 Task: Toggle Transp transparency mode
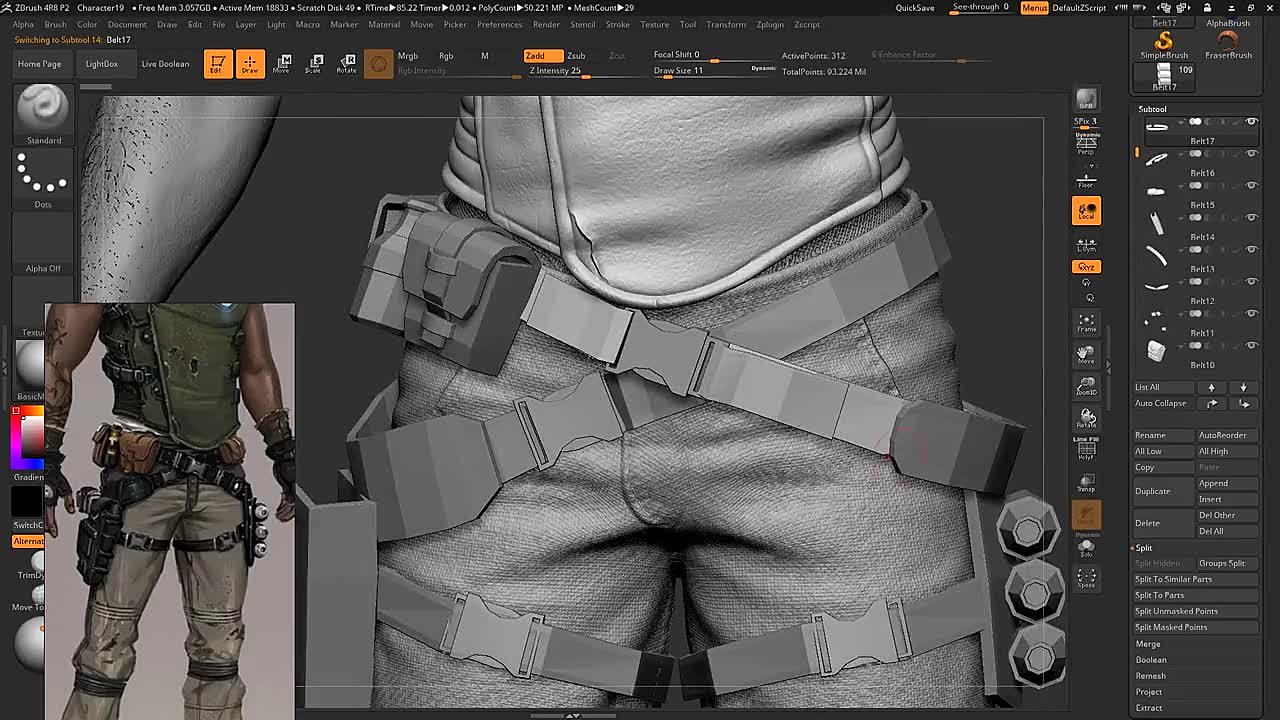pos(1086,484)
